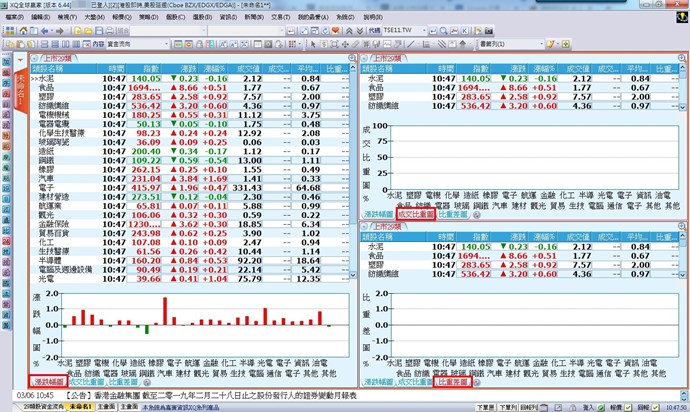Click the round icon beside 上市29類 in top-right panel
Viewport: 690px width, 412px height.
[364, 58]
